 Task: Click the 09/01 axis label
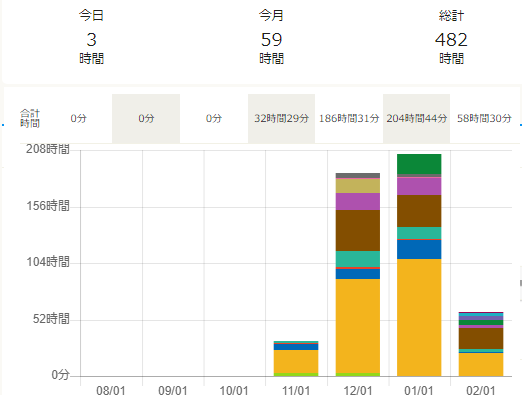(172, 390)
